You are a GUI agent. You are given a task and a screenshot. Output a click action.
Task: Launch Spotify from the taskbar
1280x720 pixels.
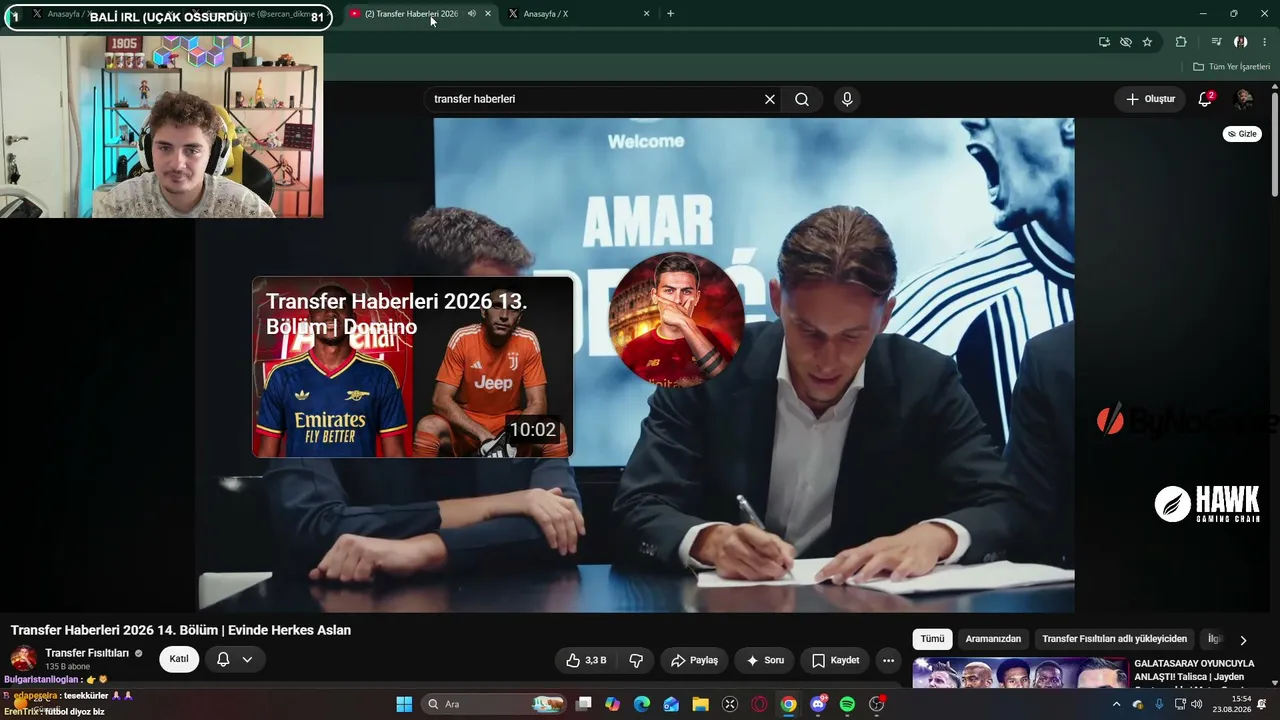tap(847, 704)
